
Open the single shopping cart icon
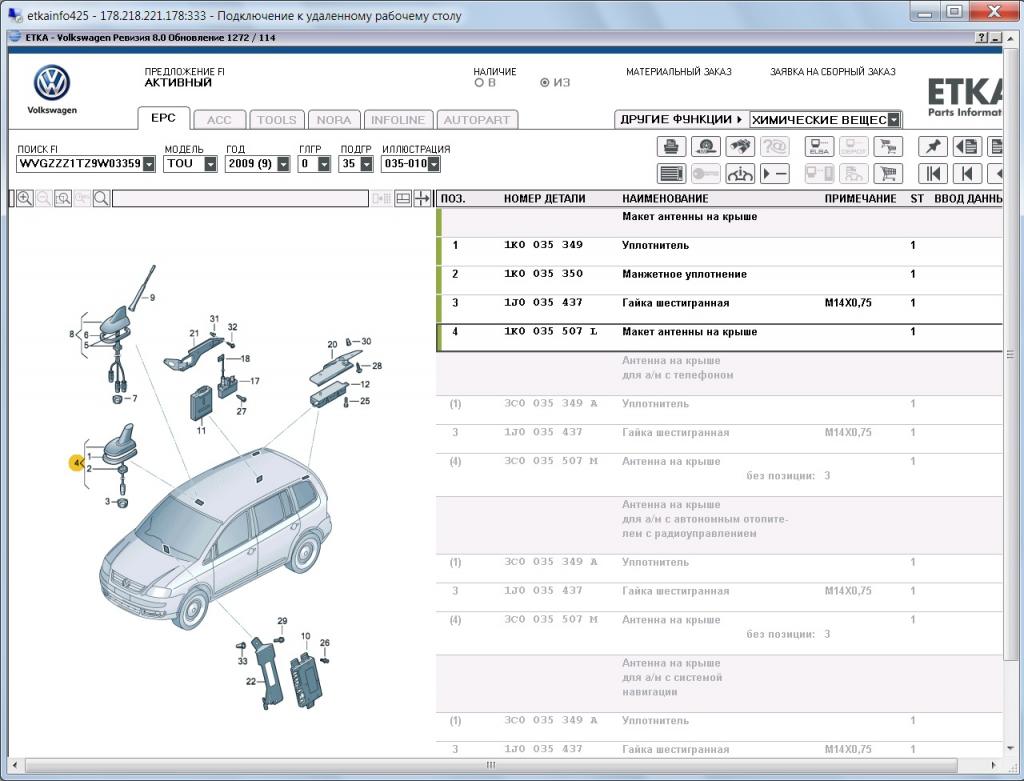click(x=888, y=174)
